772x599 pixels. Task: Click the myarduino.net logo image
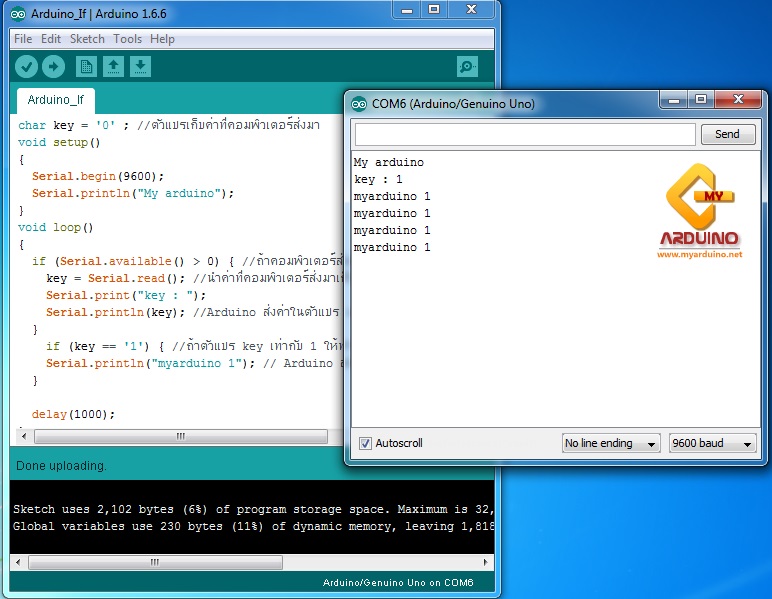(700, 215)
